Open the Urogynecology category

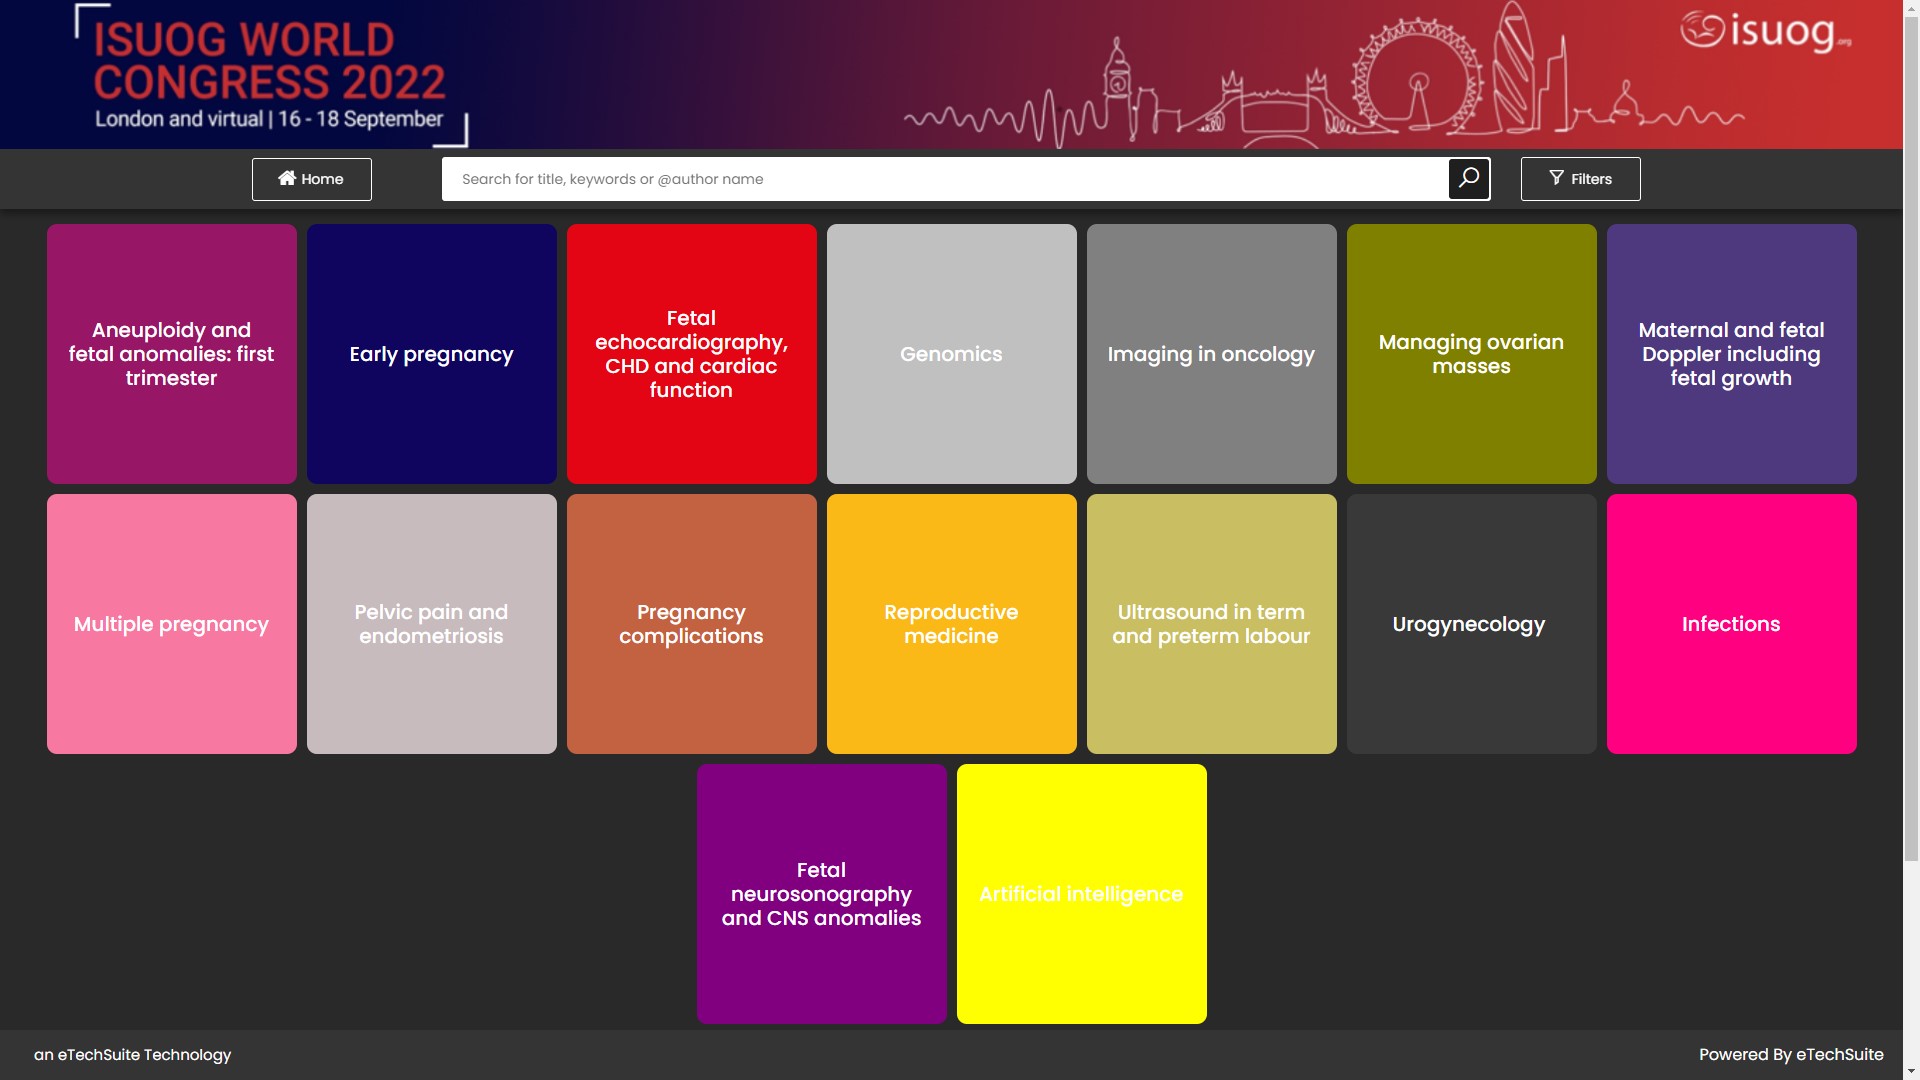click(1472, 624)
